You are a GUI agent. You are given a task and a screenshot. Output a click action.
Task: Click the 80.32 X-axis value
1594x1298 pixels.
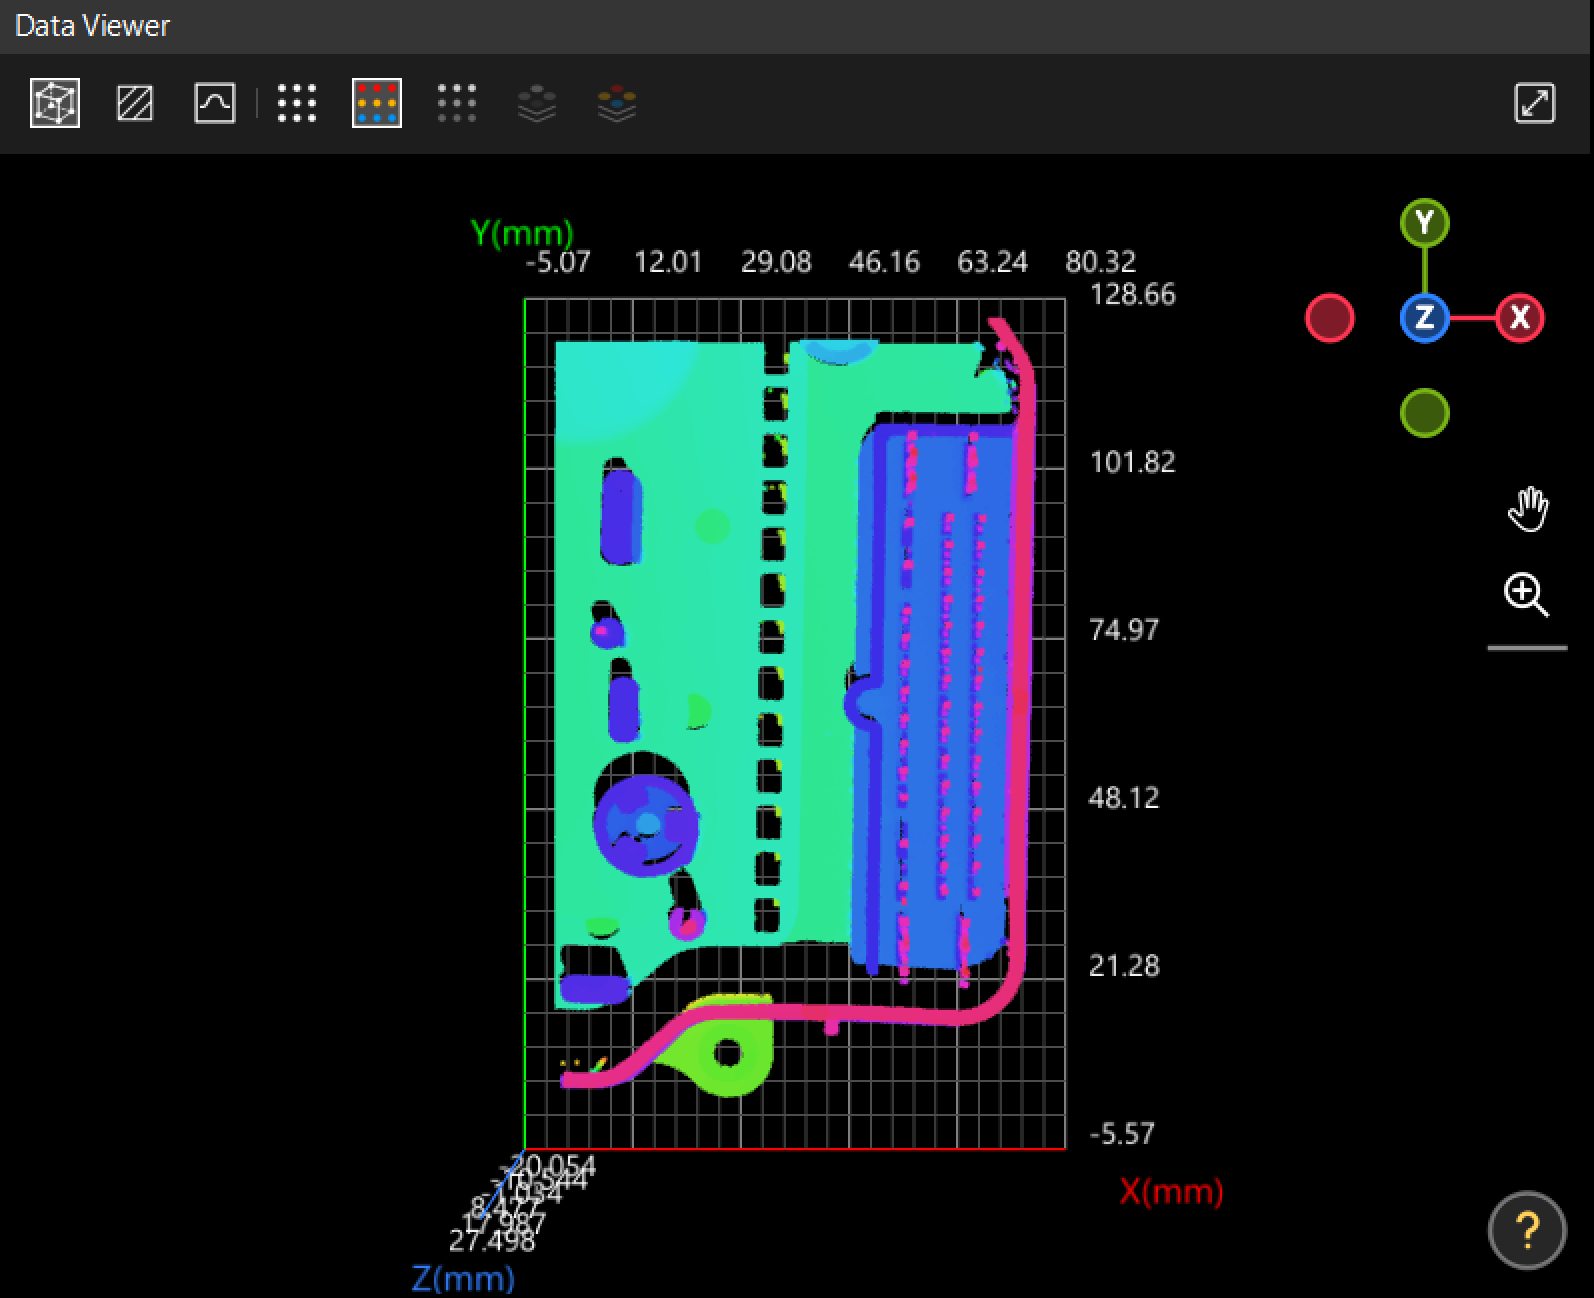tap(1101, 263)
